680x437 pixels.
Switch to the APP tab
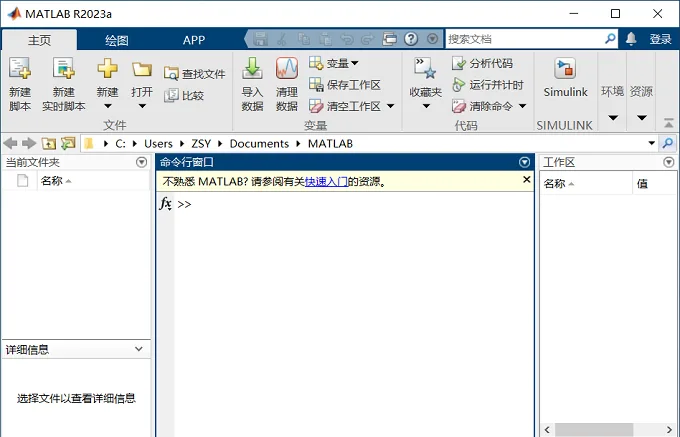pos(193,40)
